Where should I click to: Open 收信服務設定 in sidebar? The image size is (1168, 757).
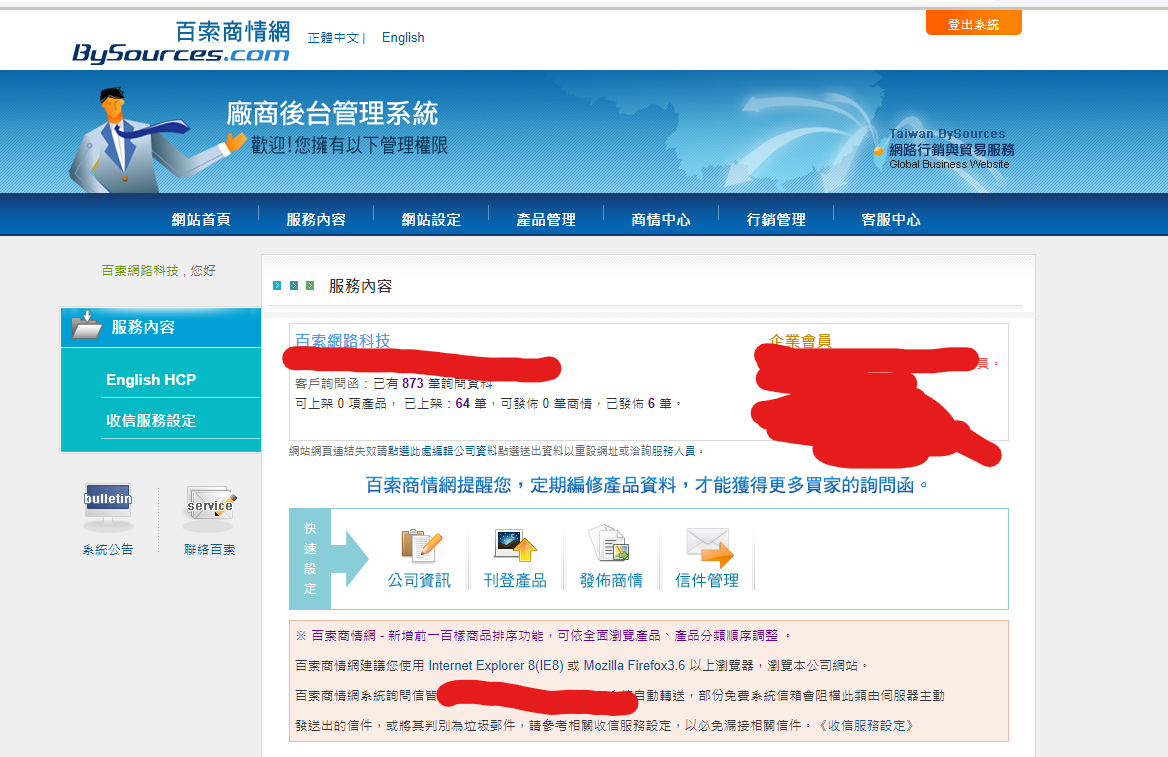pos(151,421)
